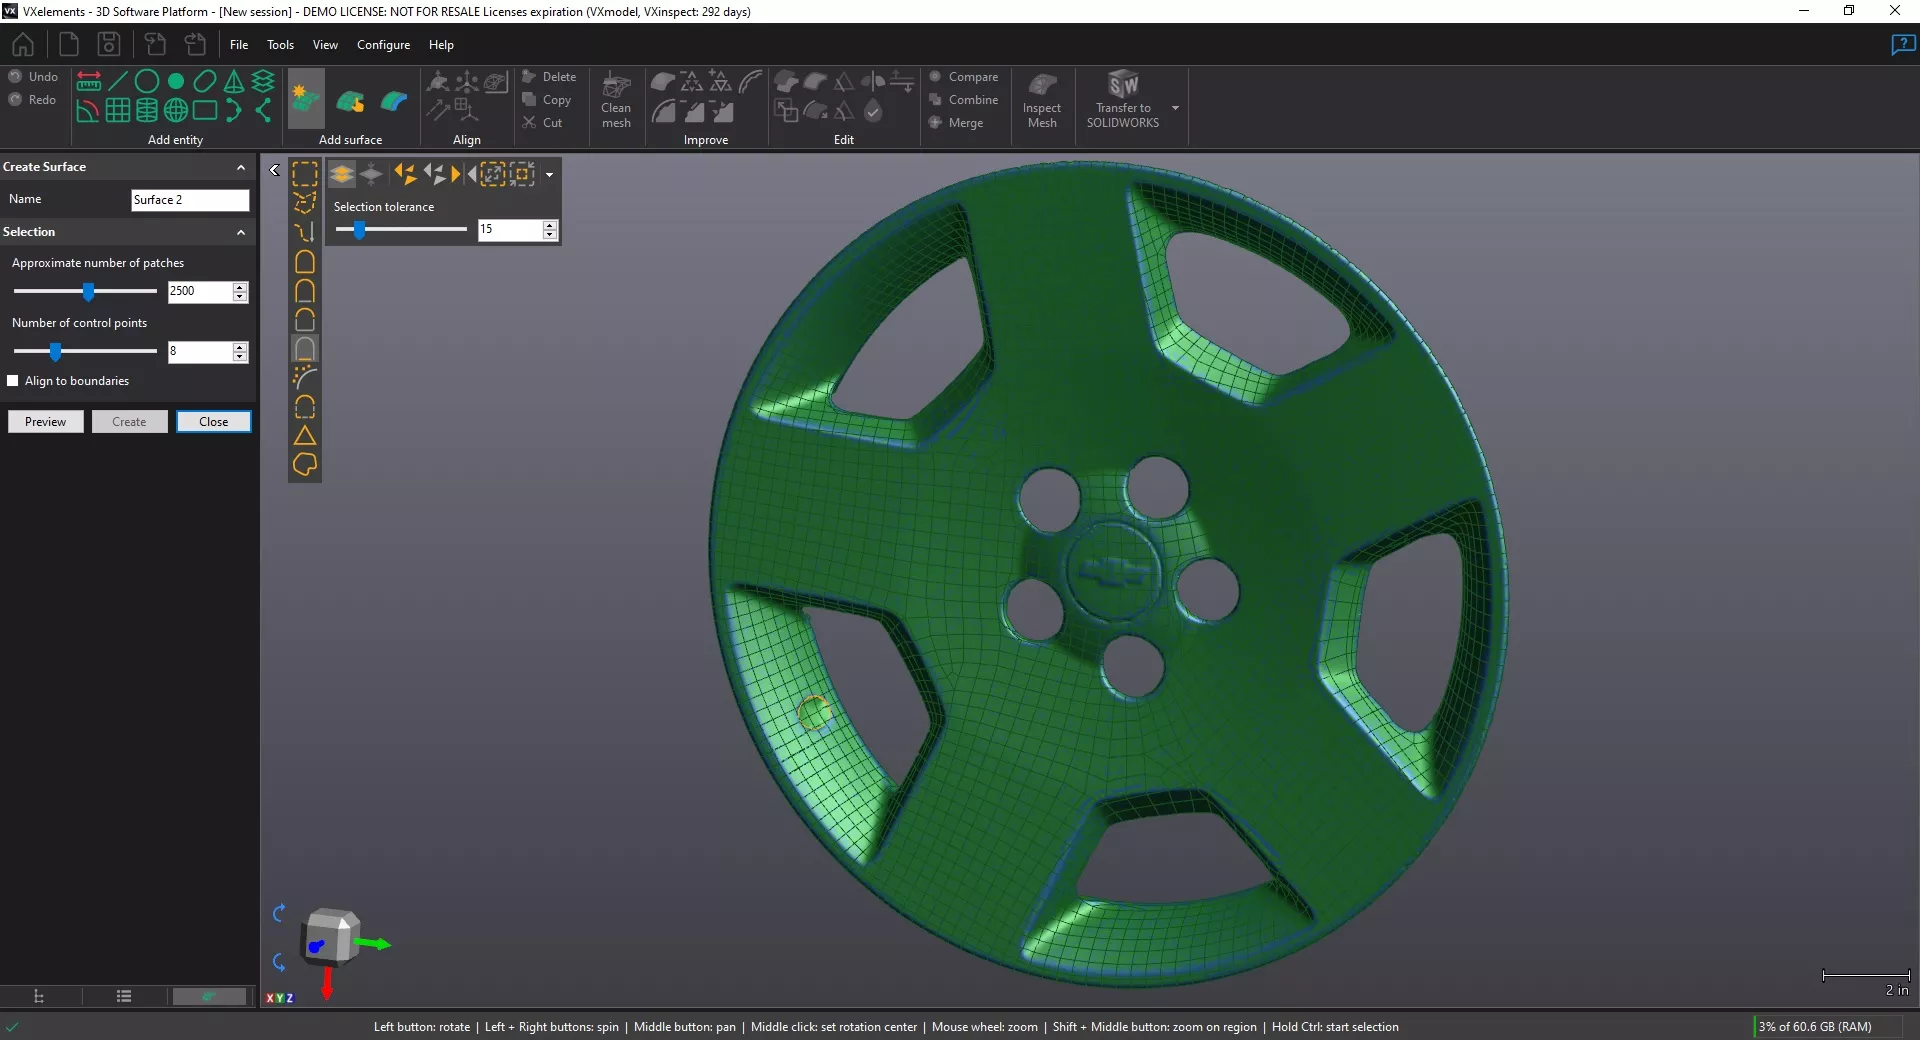Select the rectangle selection tool
This screenshot has width=1920, height=1040.
pos(305,174)
